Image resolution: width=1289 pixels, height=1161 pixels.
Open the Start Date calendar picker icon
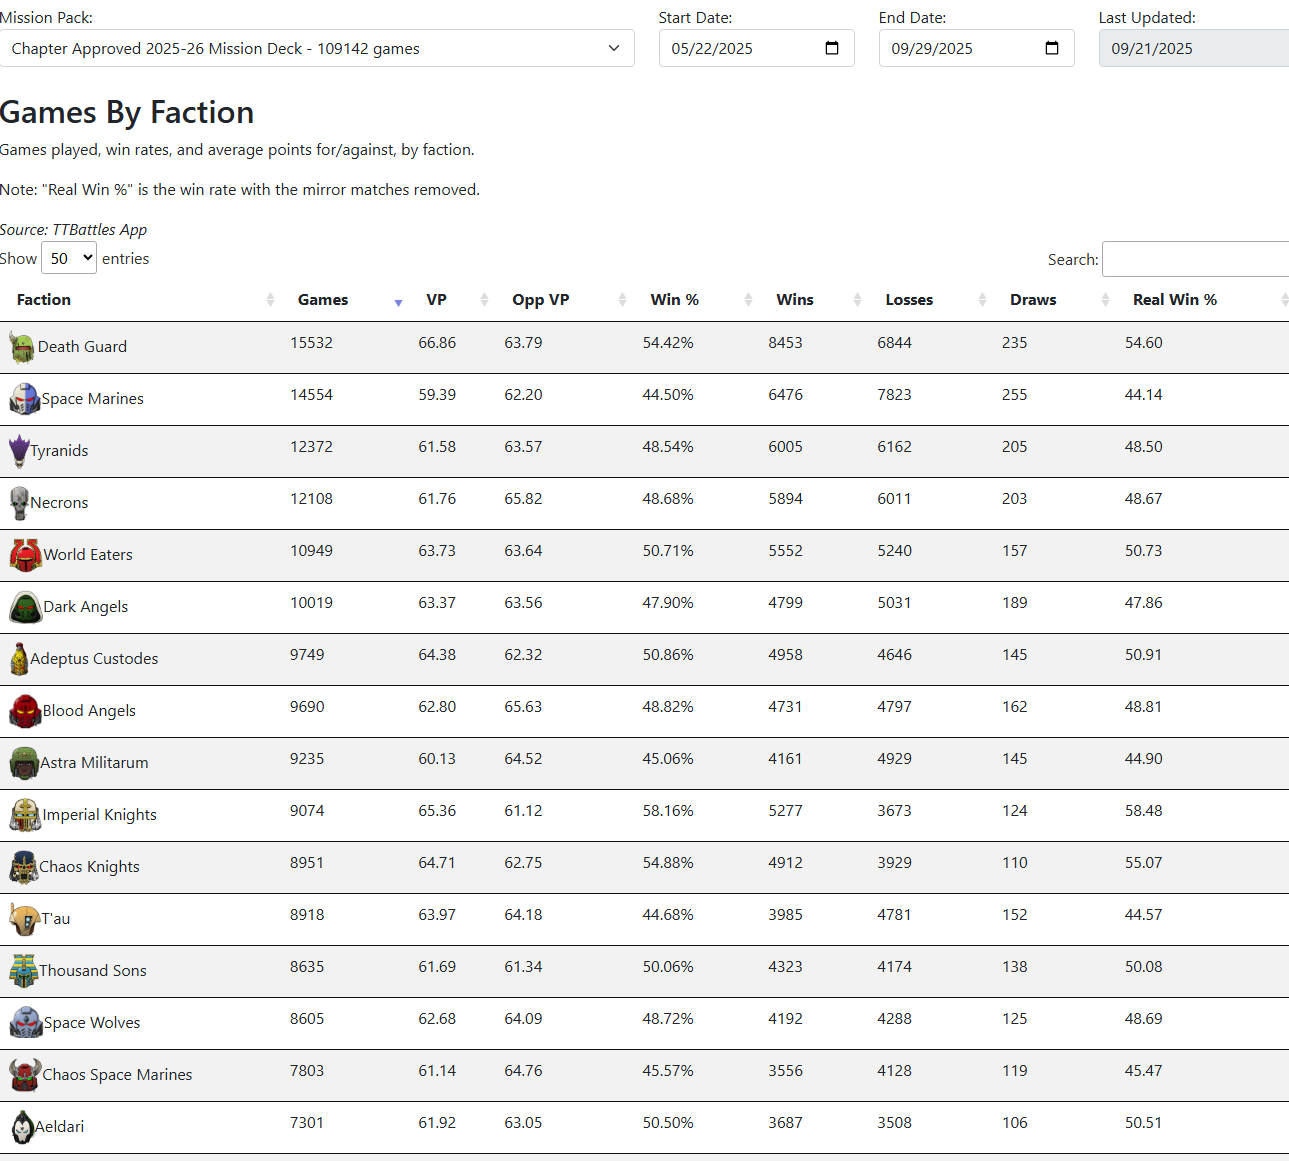pyautogui.click(x=832, y=48)
